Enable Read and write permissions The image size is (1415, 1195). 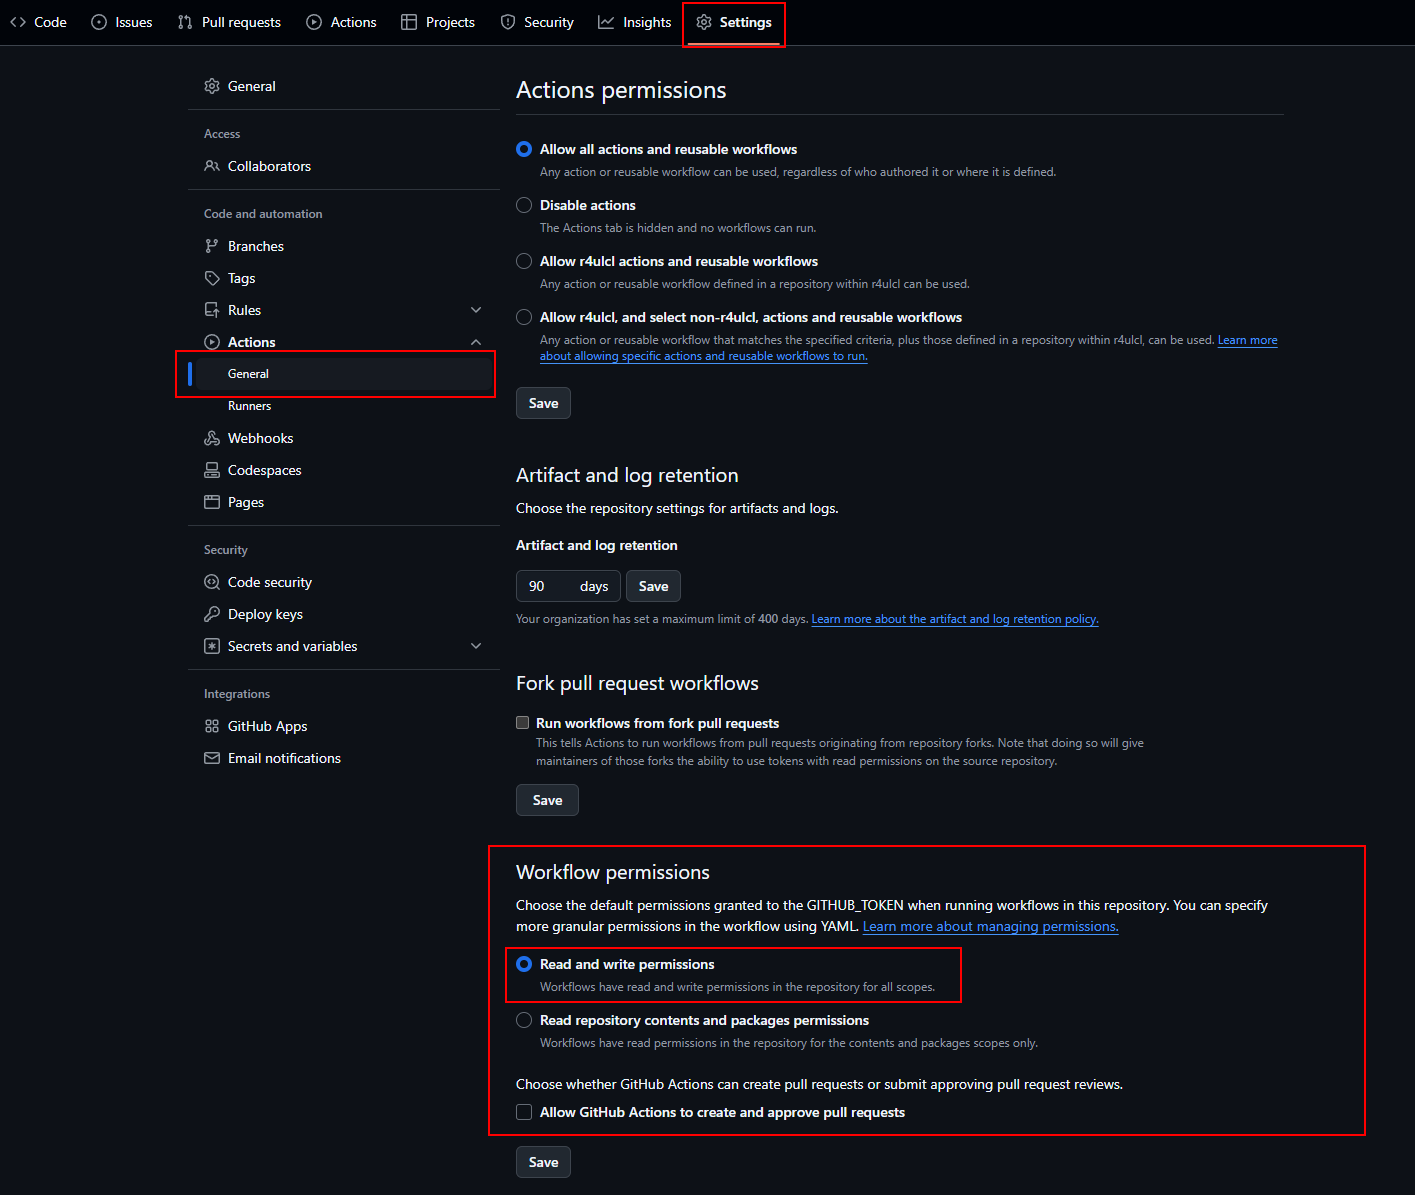coord(524,964)
